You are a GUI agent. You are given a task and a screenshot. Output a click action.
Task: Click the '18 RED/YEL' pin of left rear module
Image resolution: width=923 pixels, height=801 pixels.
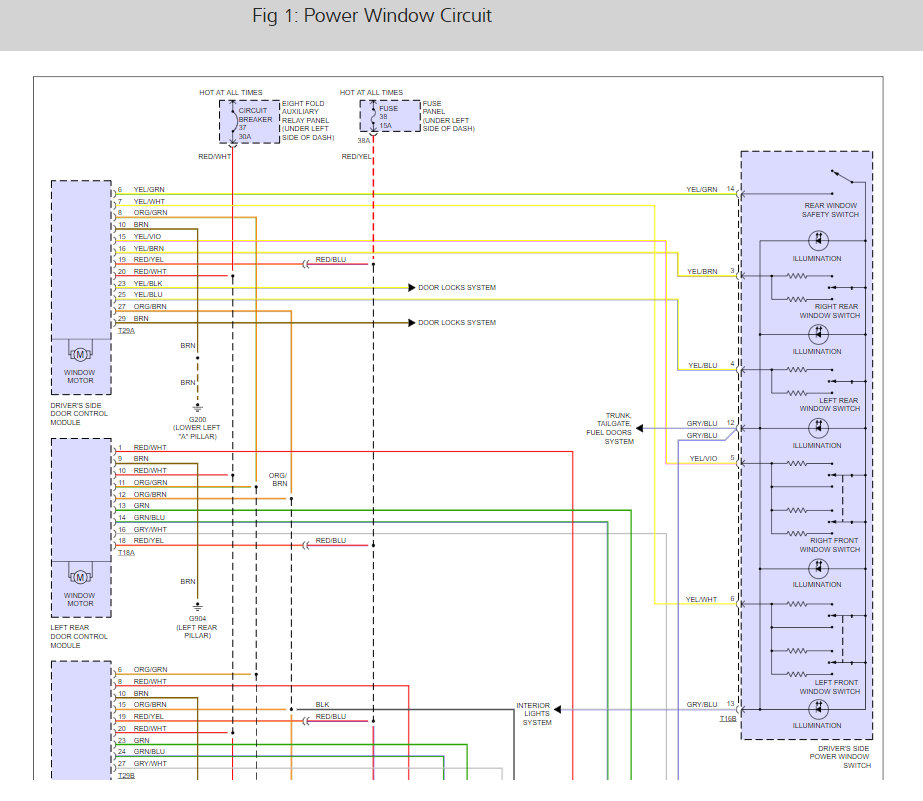tap(141, 540)
